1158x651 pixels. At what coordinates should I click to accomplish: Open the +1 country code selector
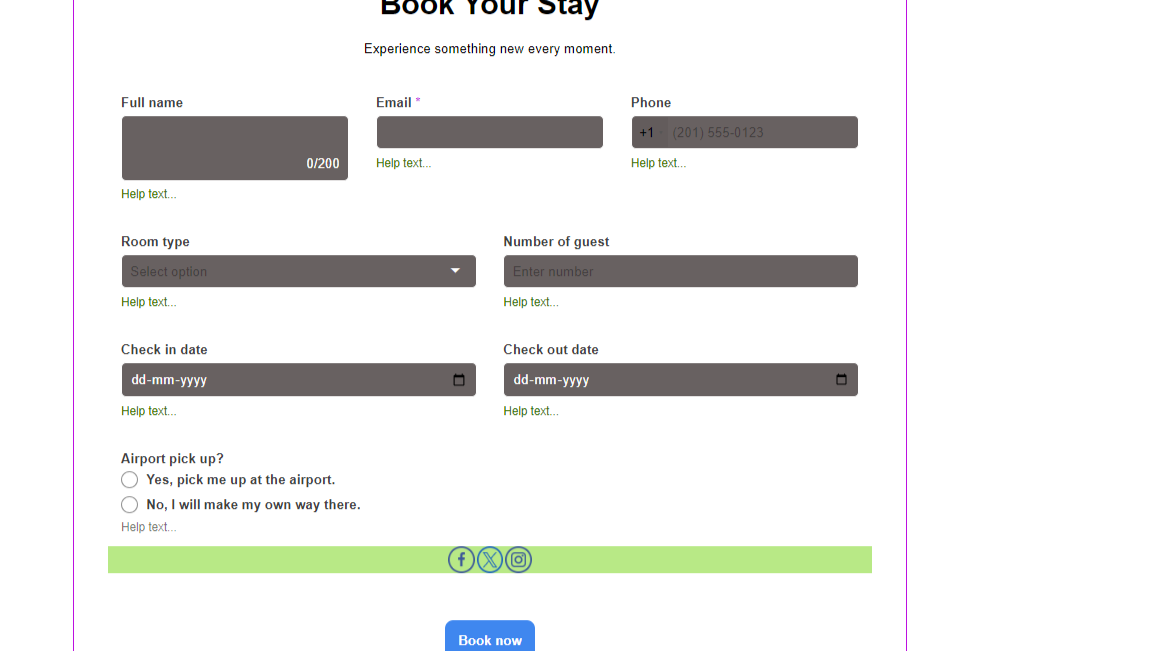(649, 132)
